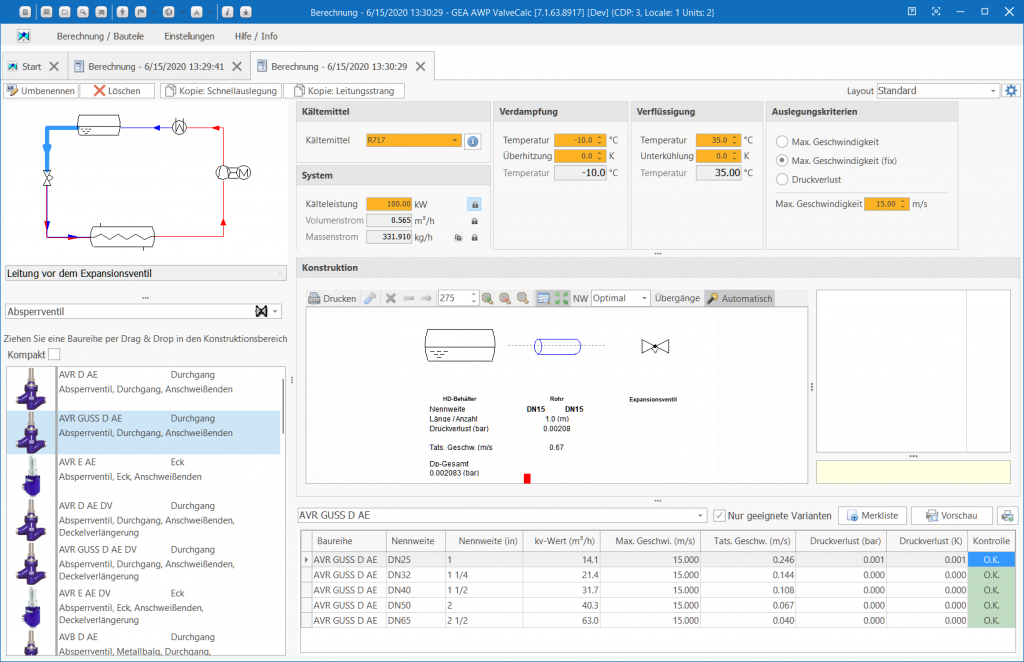This screenshot has width=1024, height=662.
Task: Click the printer icon right of Vorschau
Action: [1008, 516]
